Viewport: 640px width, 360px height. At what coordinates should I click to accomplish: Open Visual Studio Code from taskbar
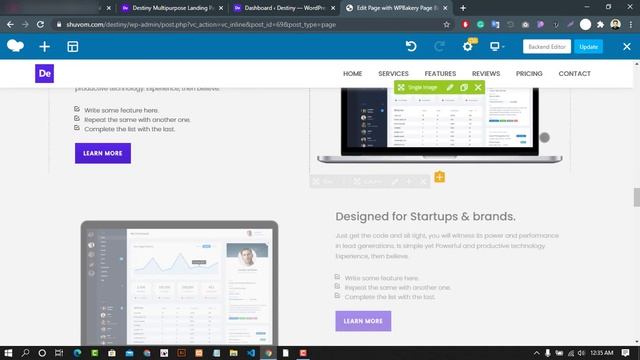251,353
